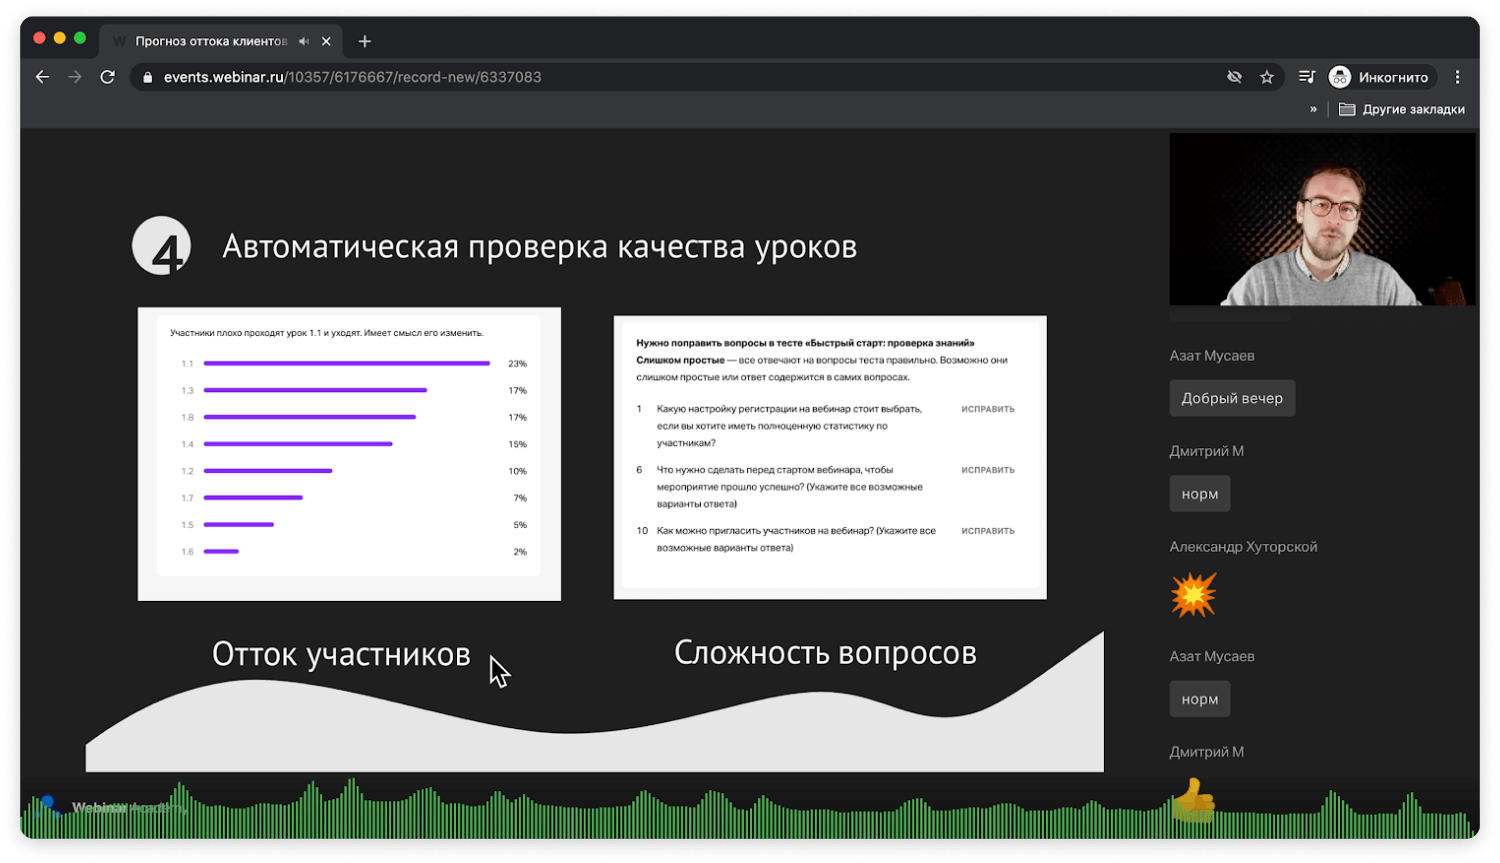Expand hidden bookmarks with double chevron
The height and width of the screenshot is (863, 1500).
click(1313, 109)
